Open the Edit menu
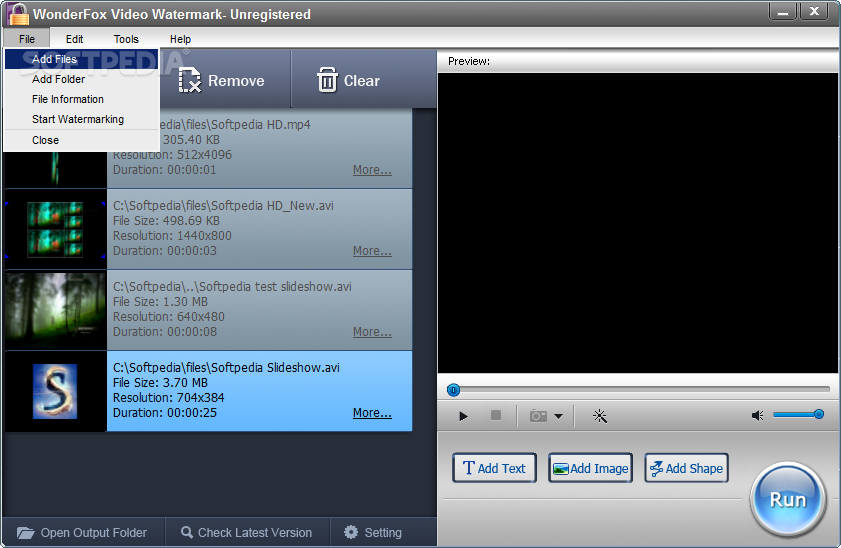Viewport: 841px width, 548px height. tap(74, 39)
